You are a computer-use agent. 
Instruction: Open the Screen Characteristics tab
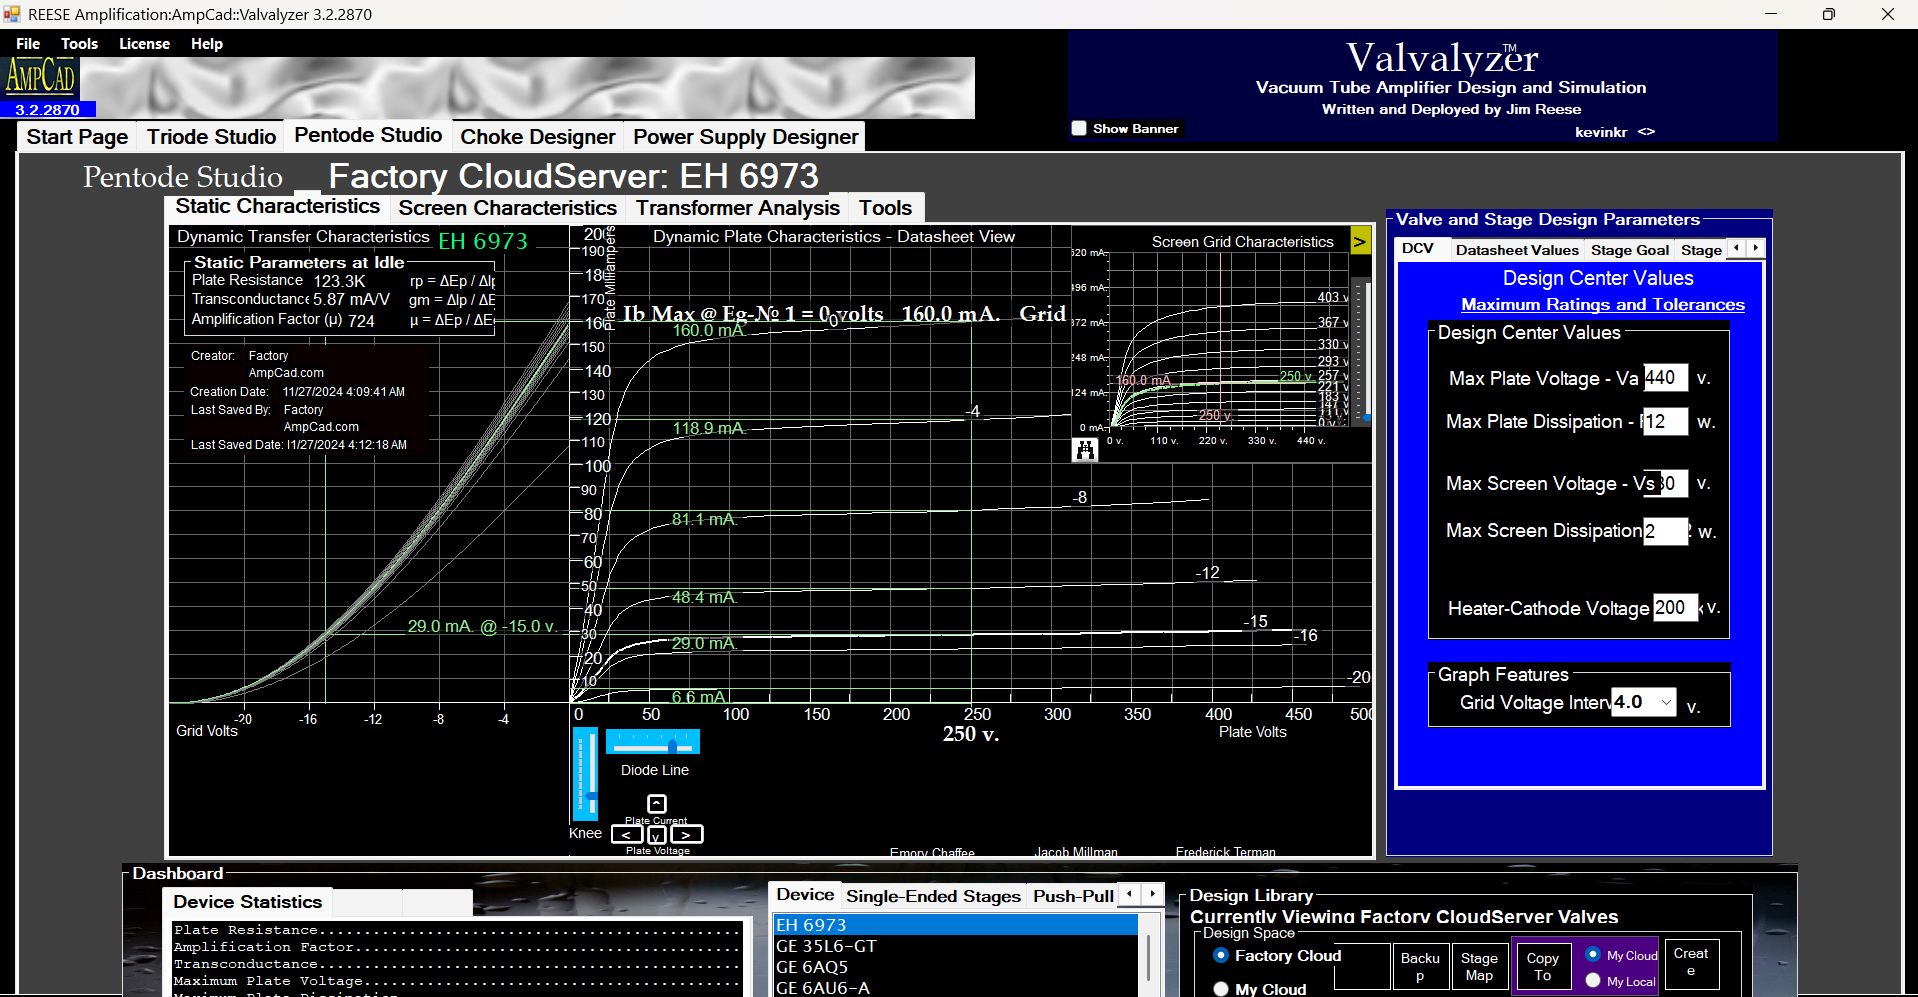click(x=508, y=208)
